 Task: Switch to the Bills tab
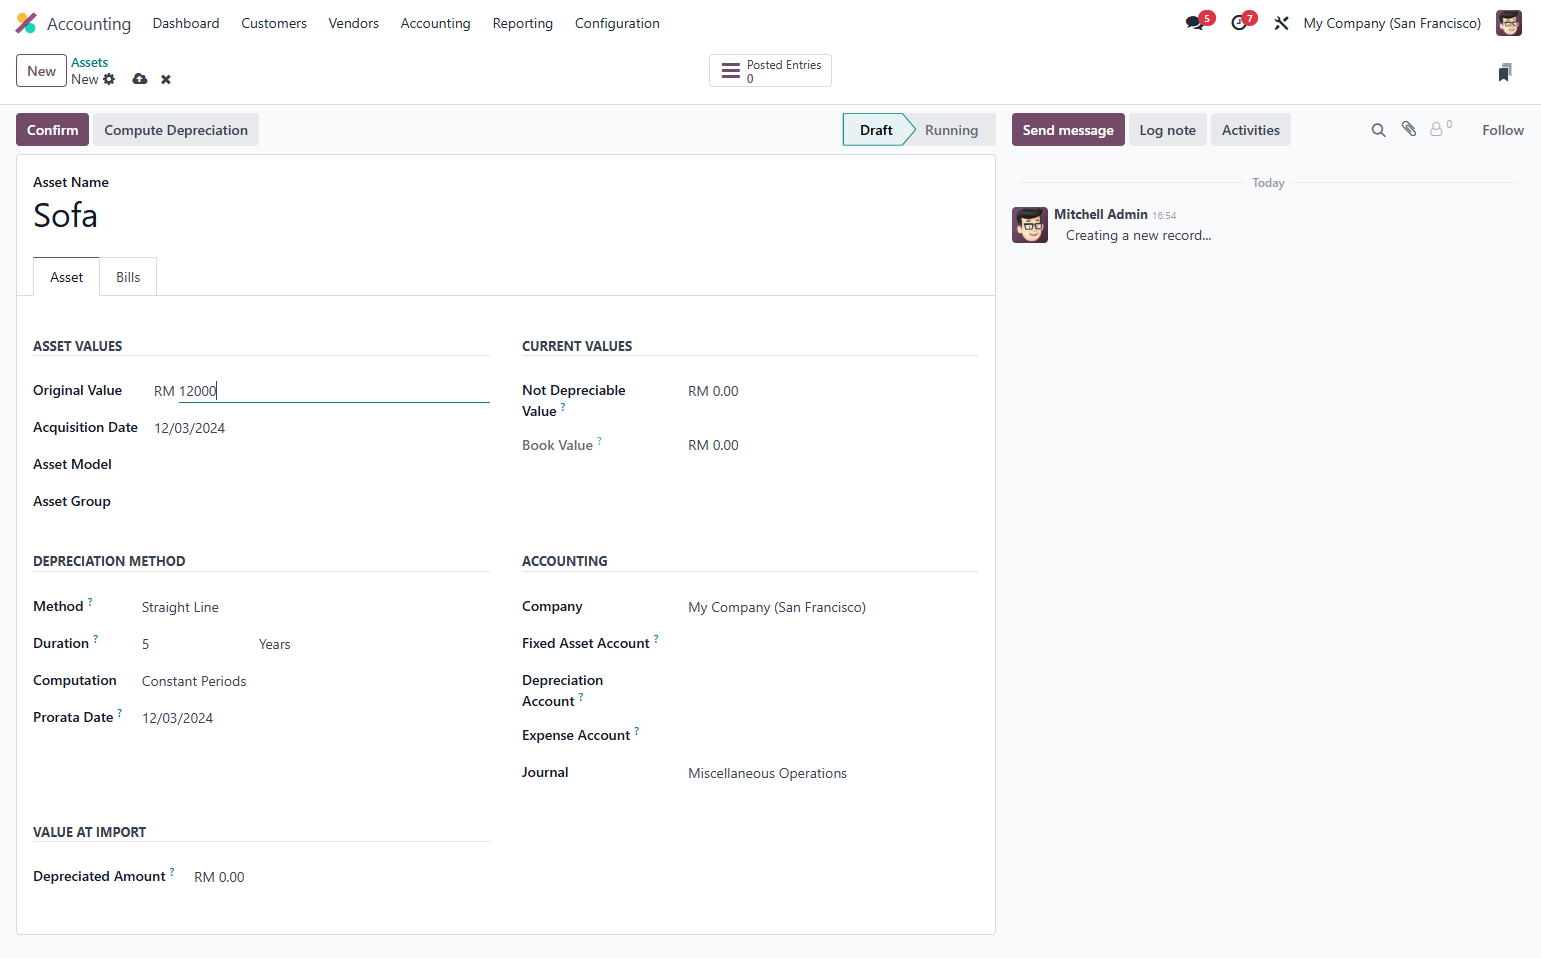click(x=128, y=277)
